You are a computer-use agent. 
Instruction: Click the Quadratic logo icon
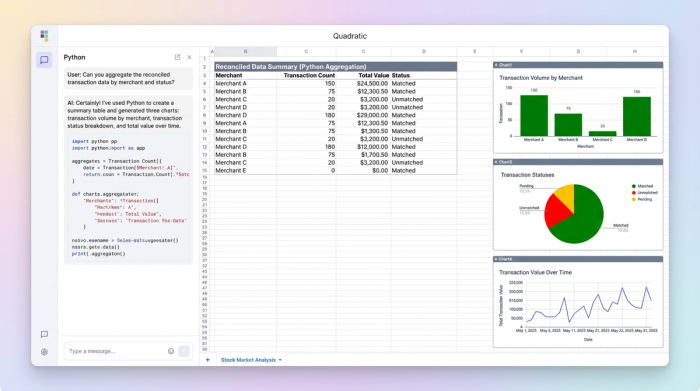[x=44, y=36]
